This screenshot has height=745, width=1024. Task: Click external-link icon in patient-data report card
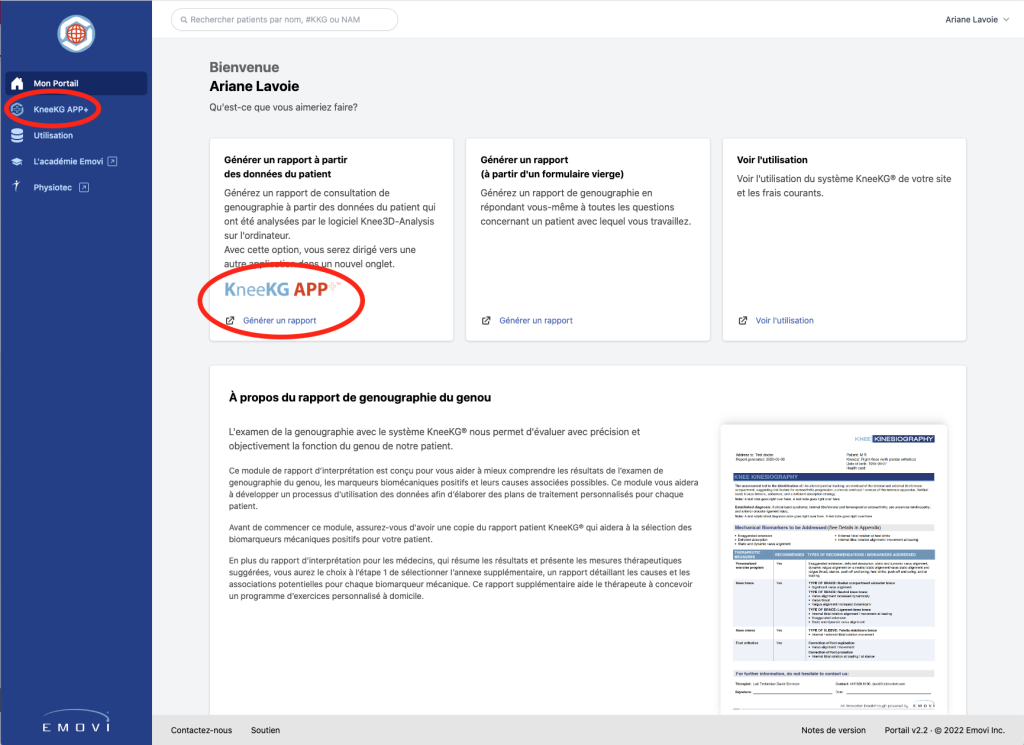(x=230, y=321)
